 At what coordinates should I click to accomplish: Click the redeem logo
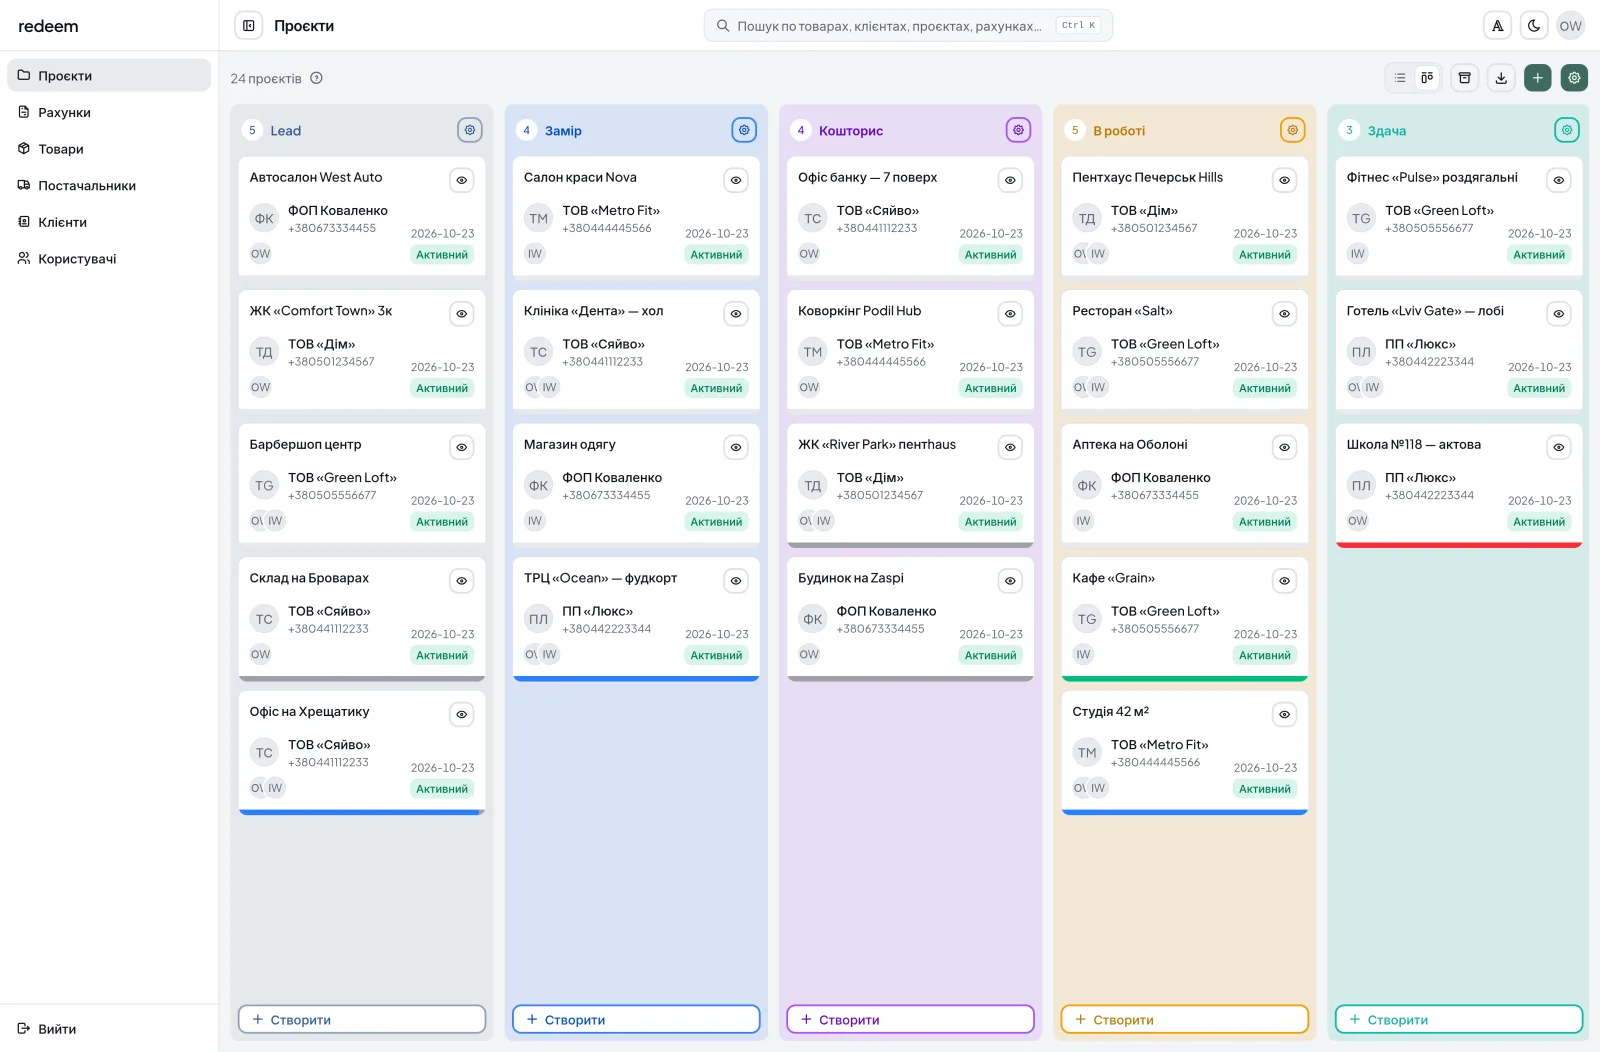(x=48, y=26)
